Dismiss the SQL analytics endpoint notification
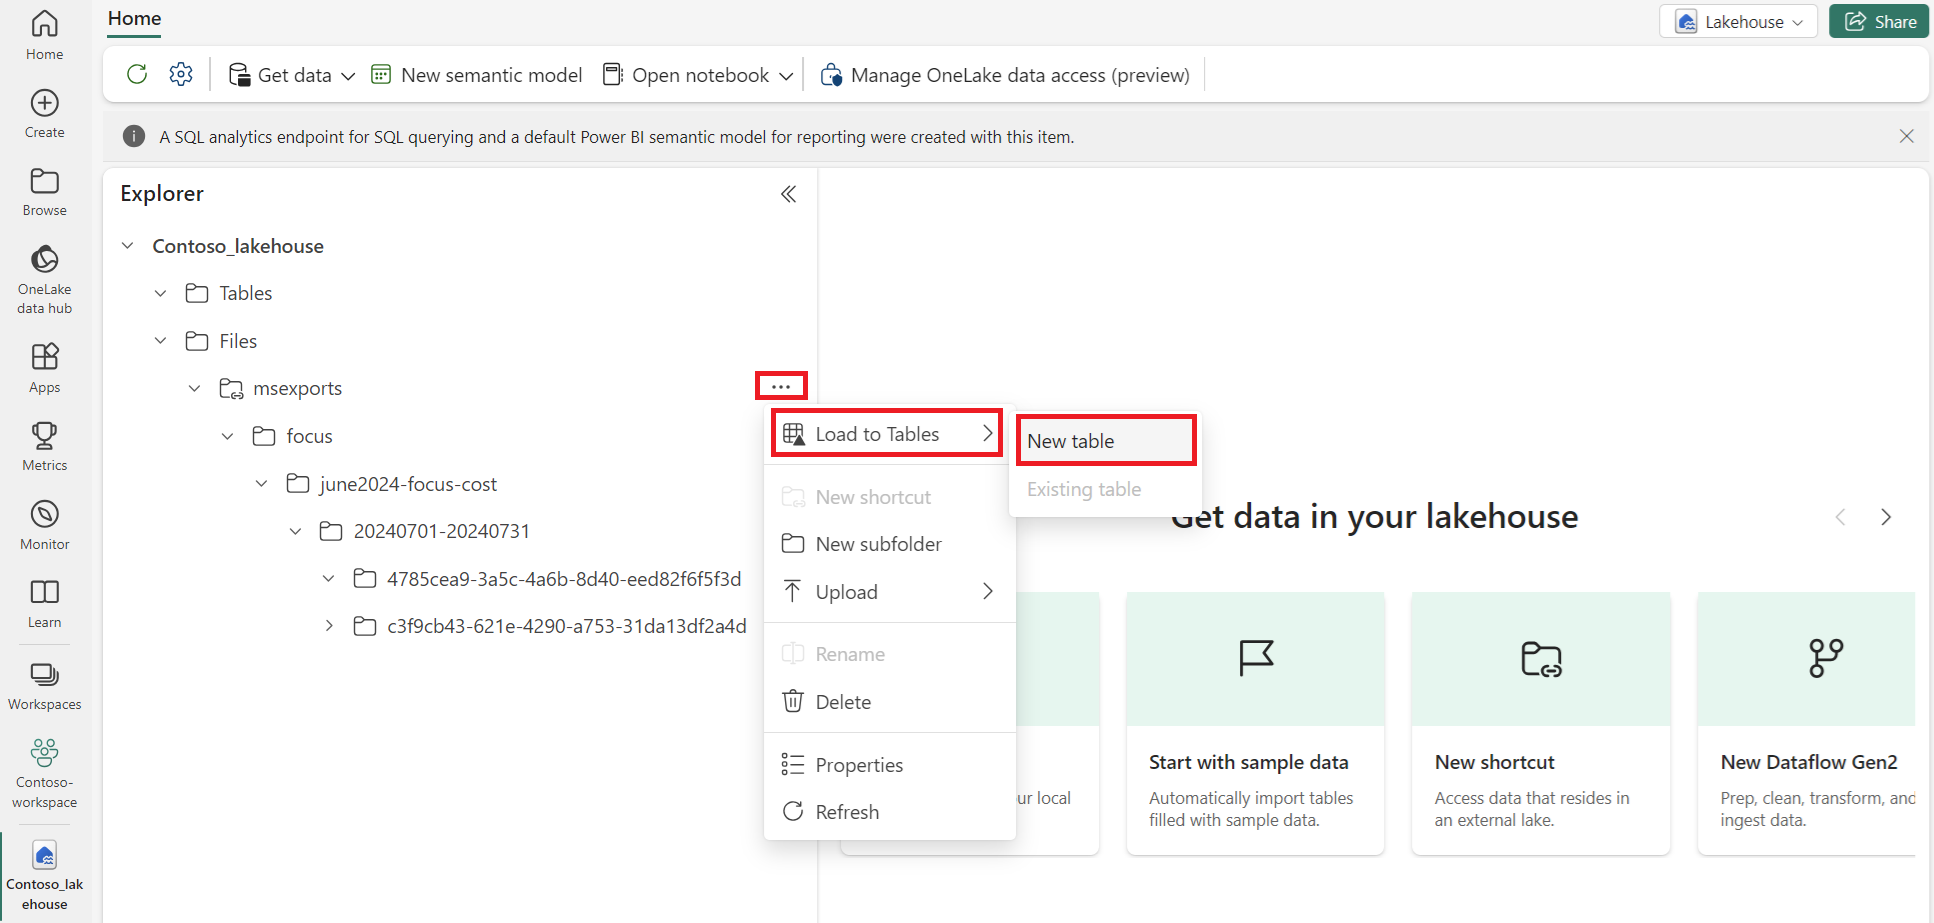 click(x=1906, y=137)
